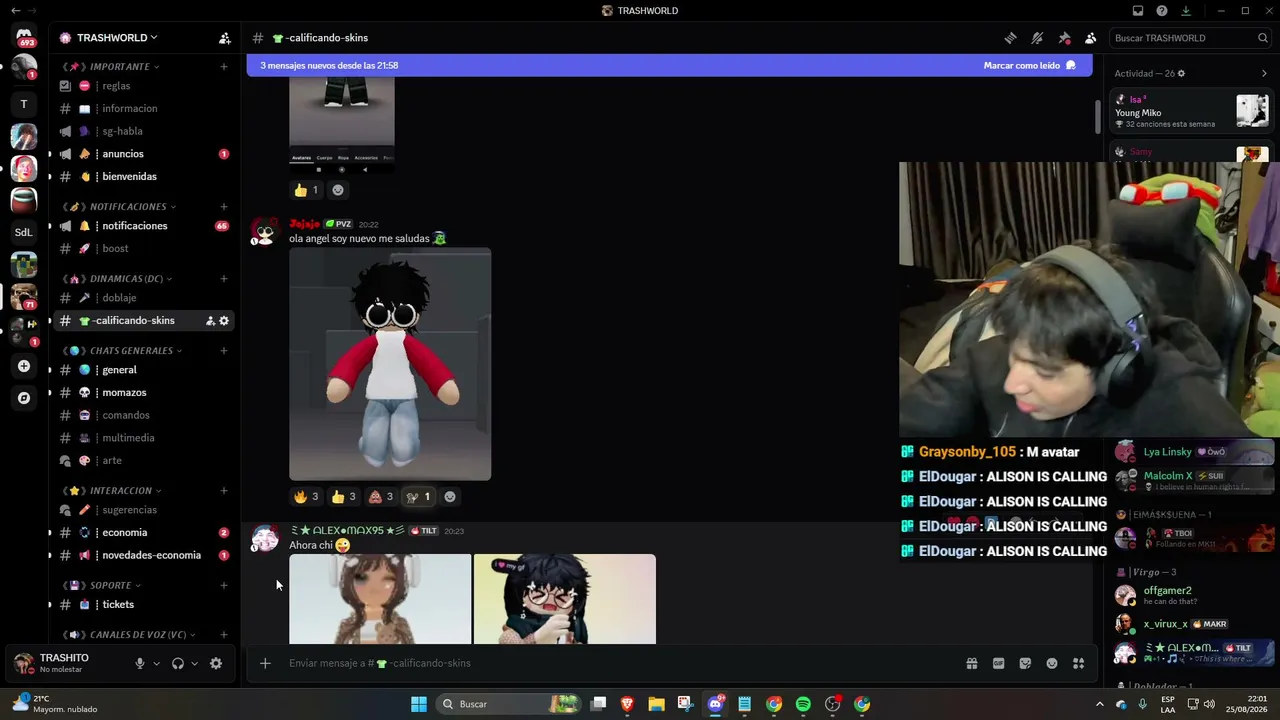The height and width of the screenshot is (720, 1280).
Task: Open the sticker picker
Action: 1025,663
